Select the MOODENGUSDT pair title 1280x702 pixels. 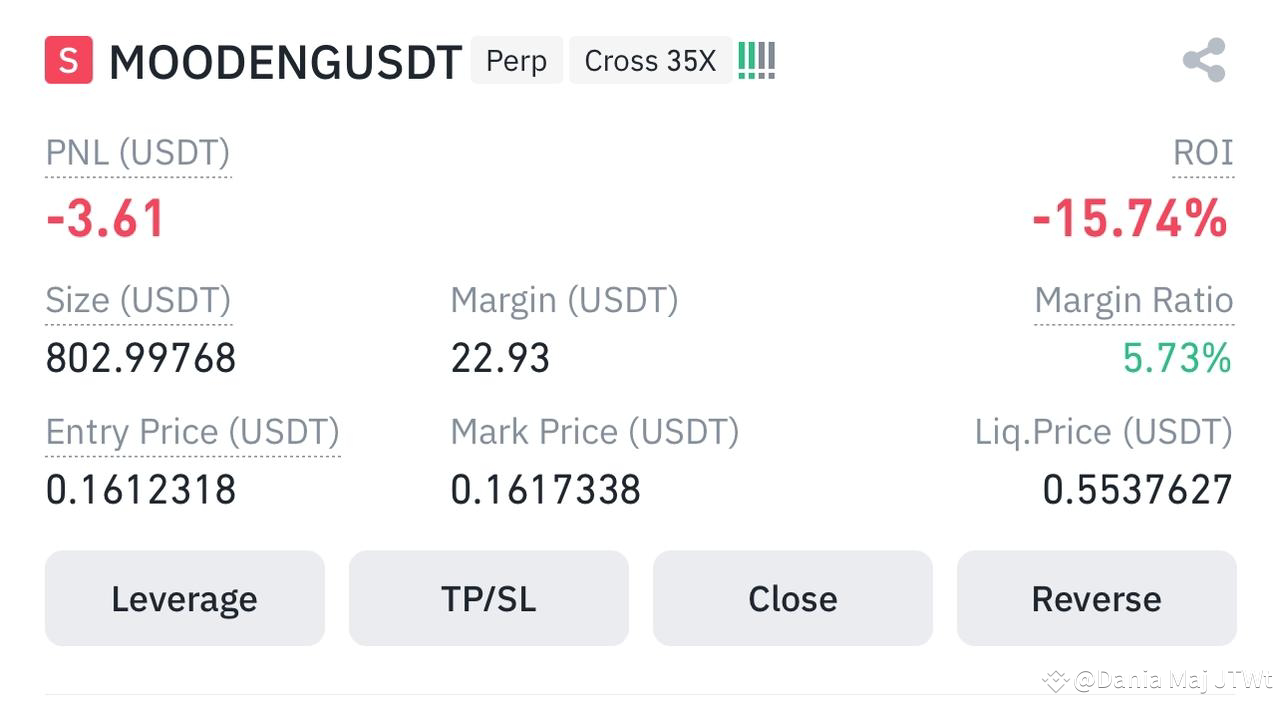click(287, 60)
